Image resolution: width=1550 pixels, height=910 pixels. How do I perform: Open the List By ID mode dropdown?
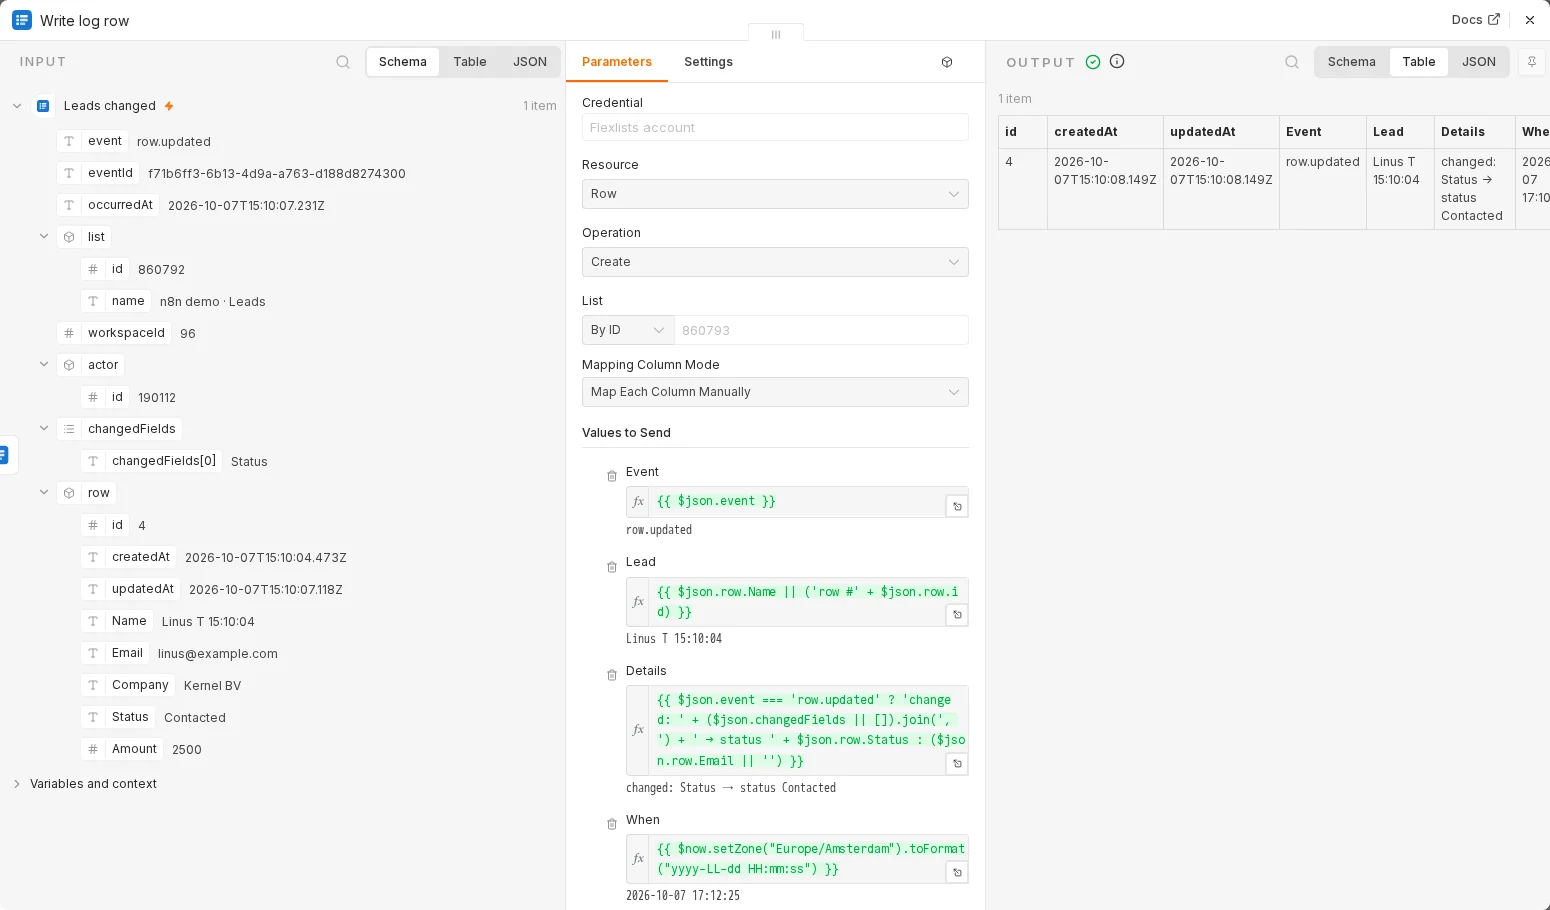click(628, 330)
